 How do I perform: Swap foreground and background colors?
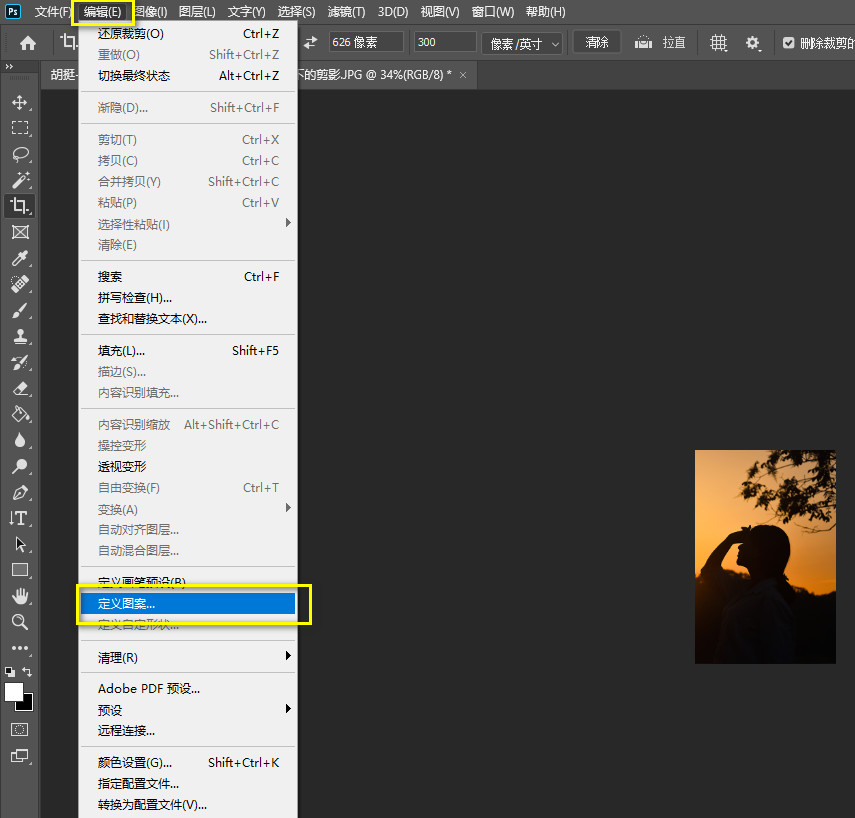[28, 672]
